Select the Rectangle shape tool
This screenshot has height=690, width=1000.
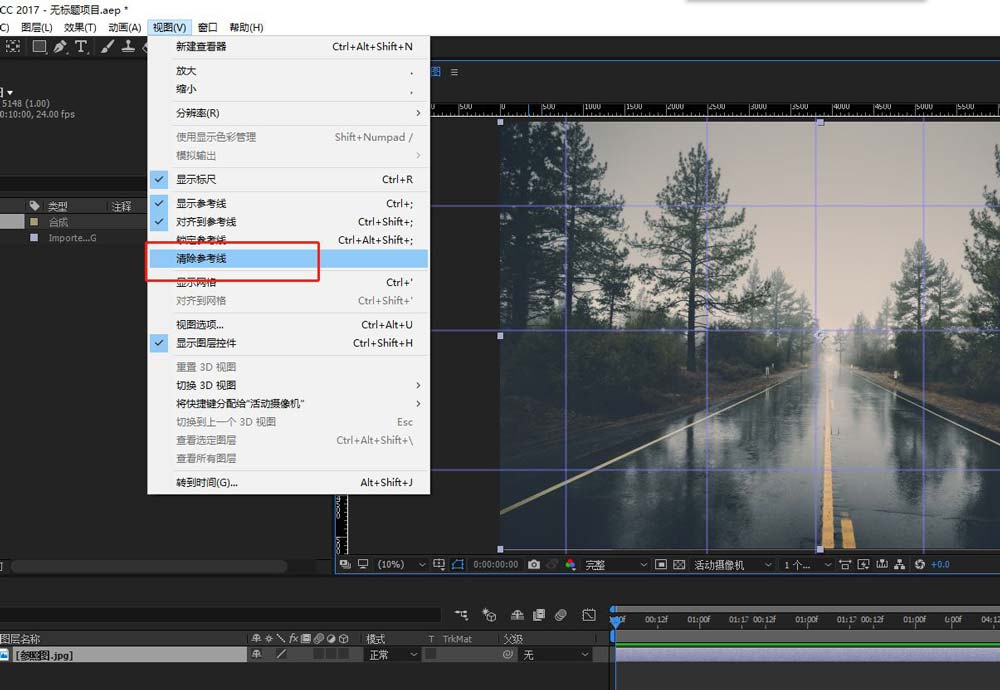coord(40,46)
